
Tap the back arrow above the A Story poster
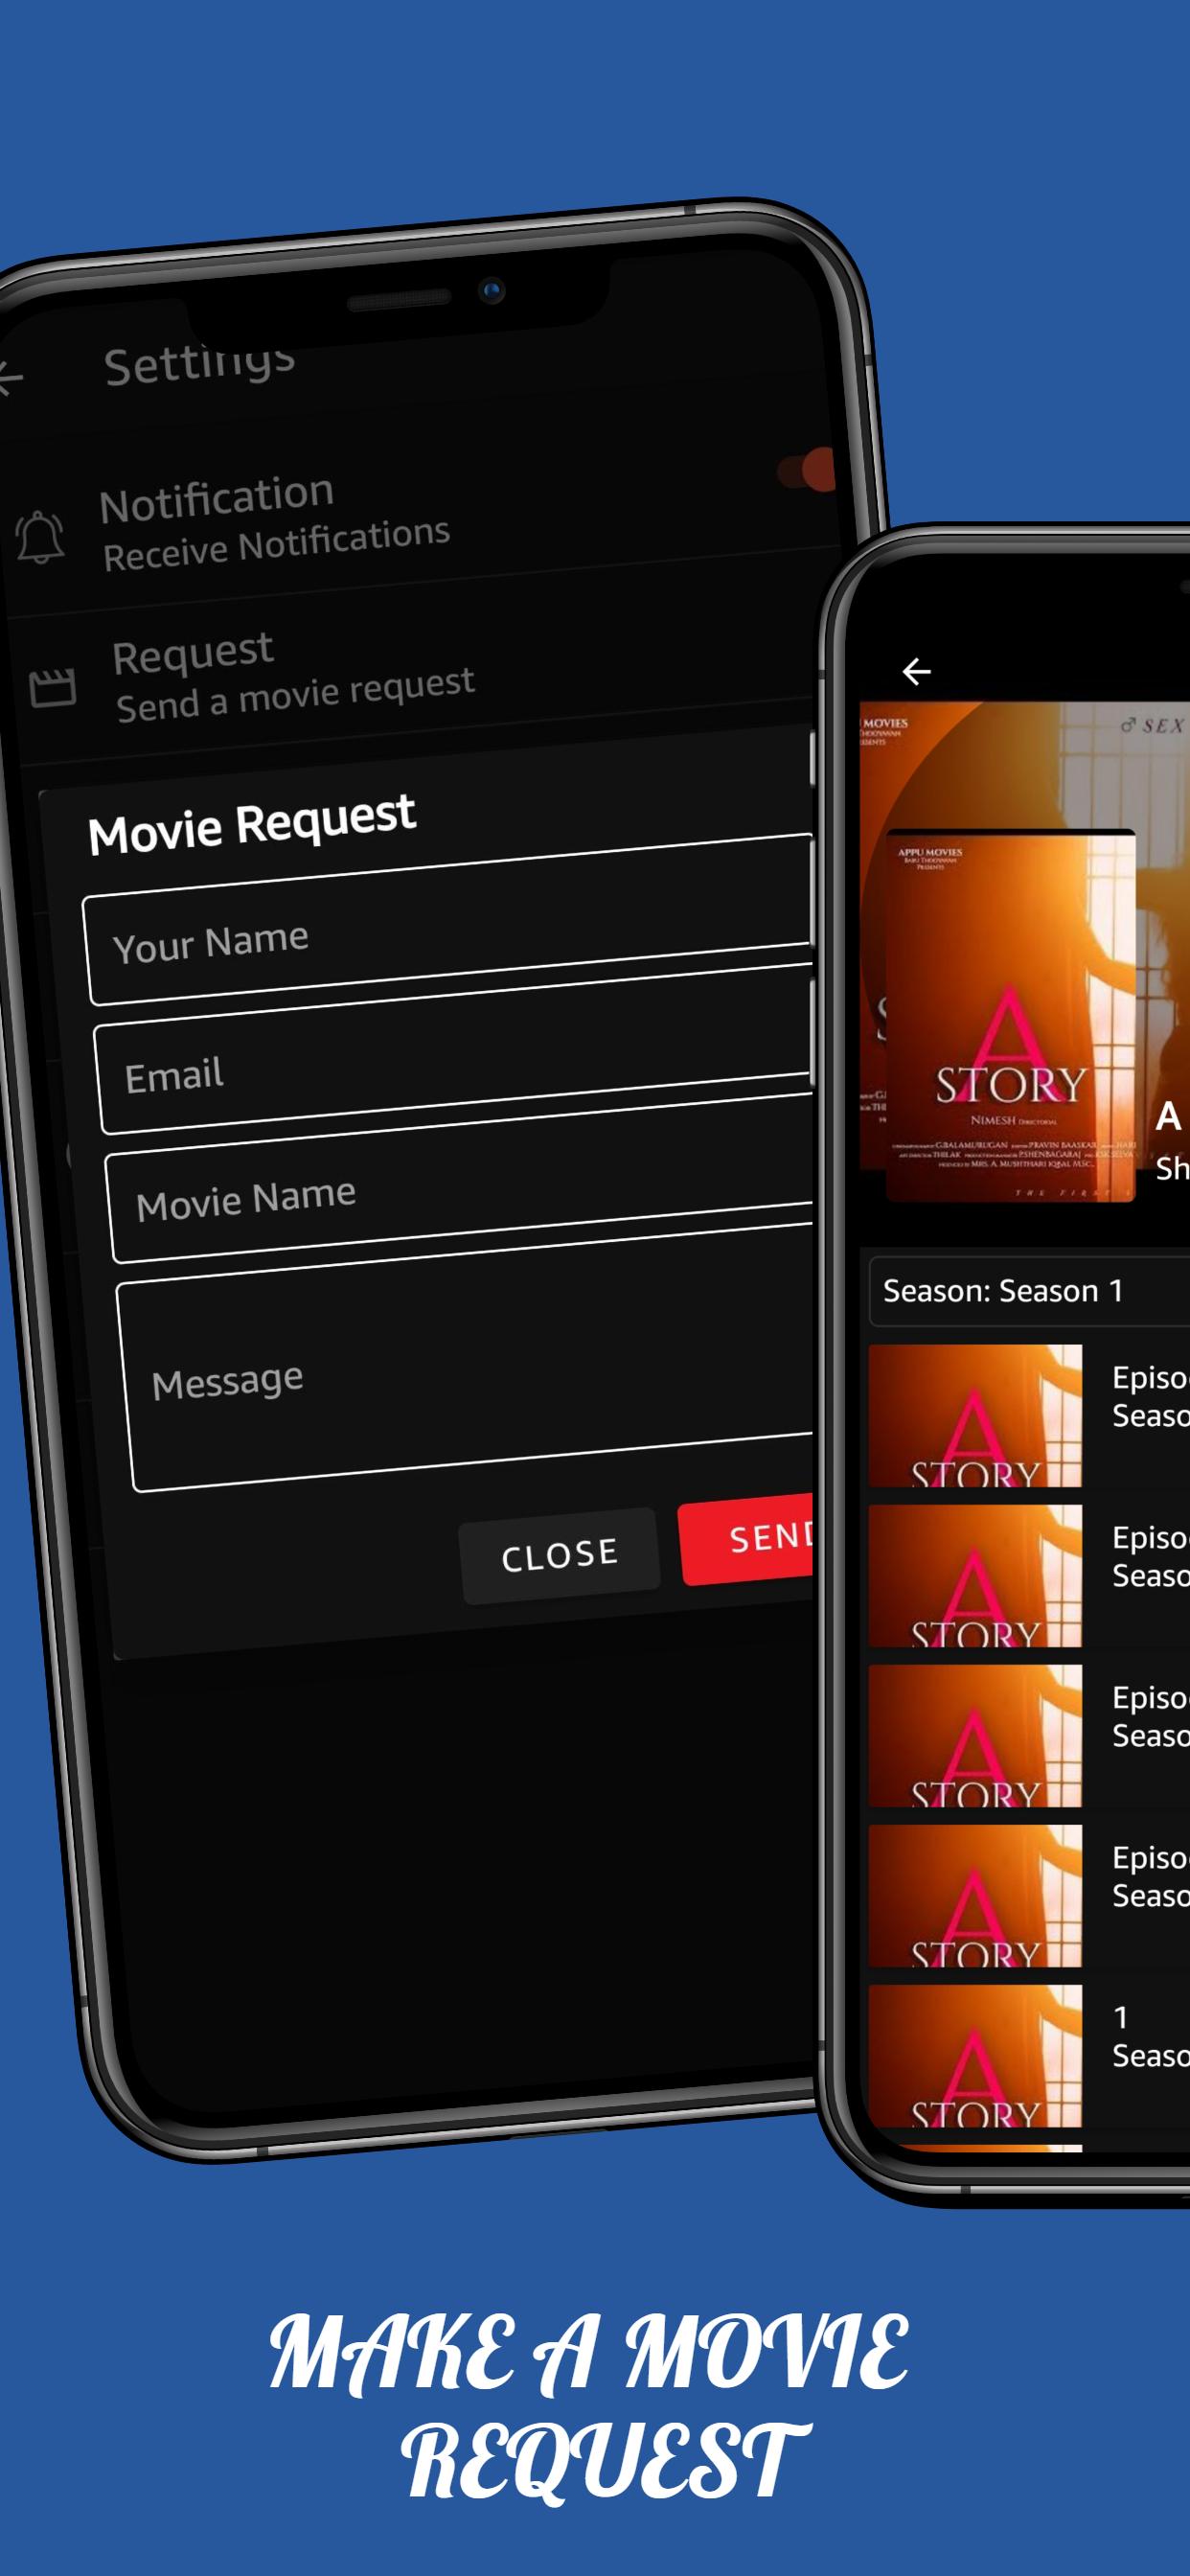pos(916,671)
